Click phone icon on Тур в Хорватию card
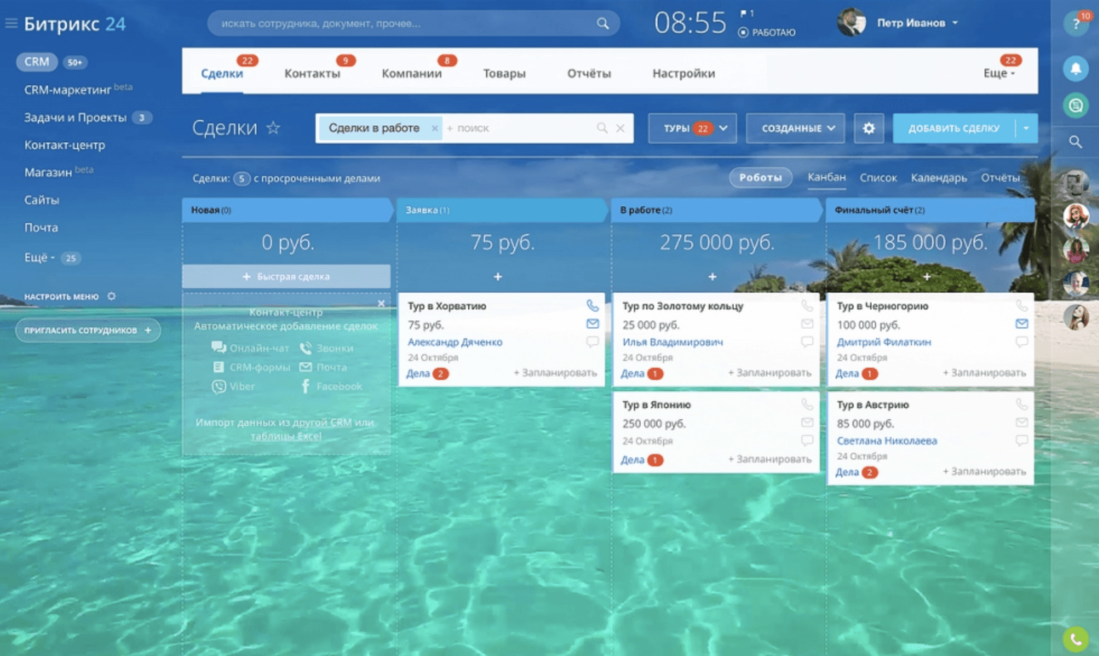1099x656 pixels. point(592,306)
